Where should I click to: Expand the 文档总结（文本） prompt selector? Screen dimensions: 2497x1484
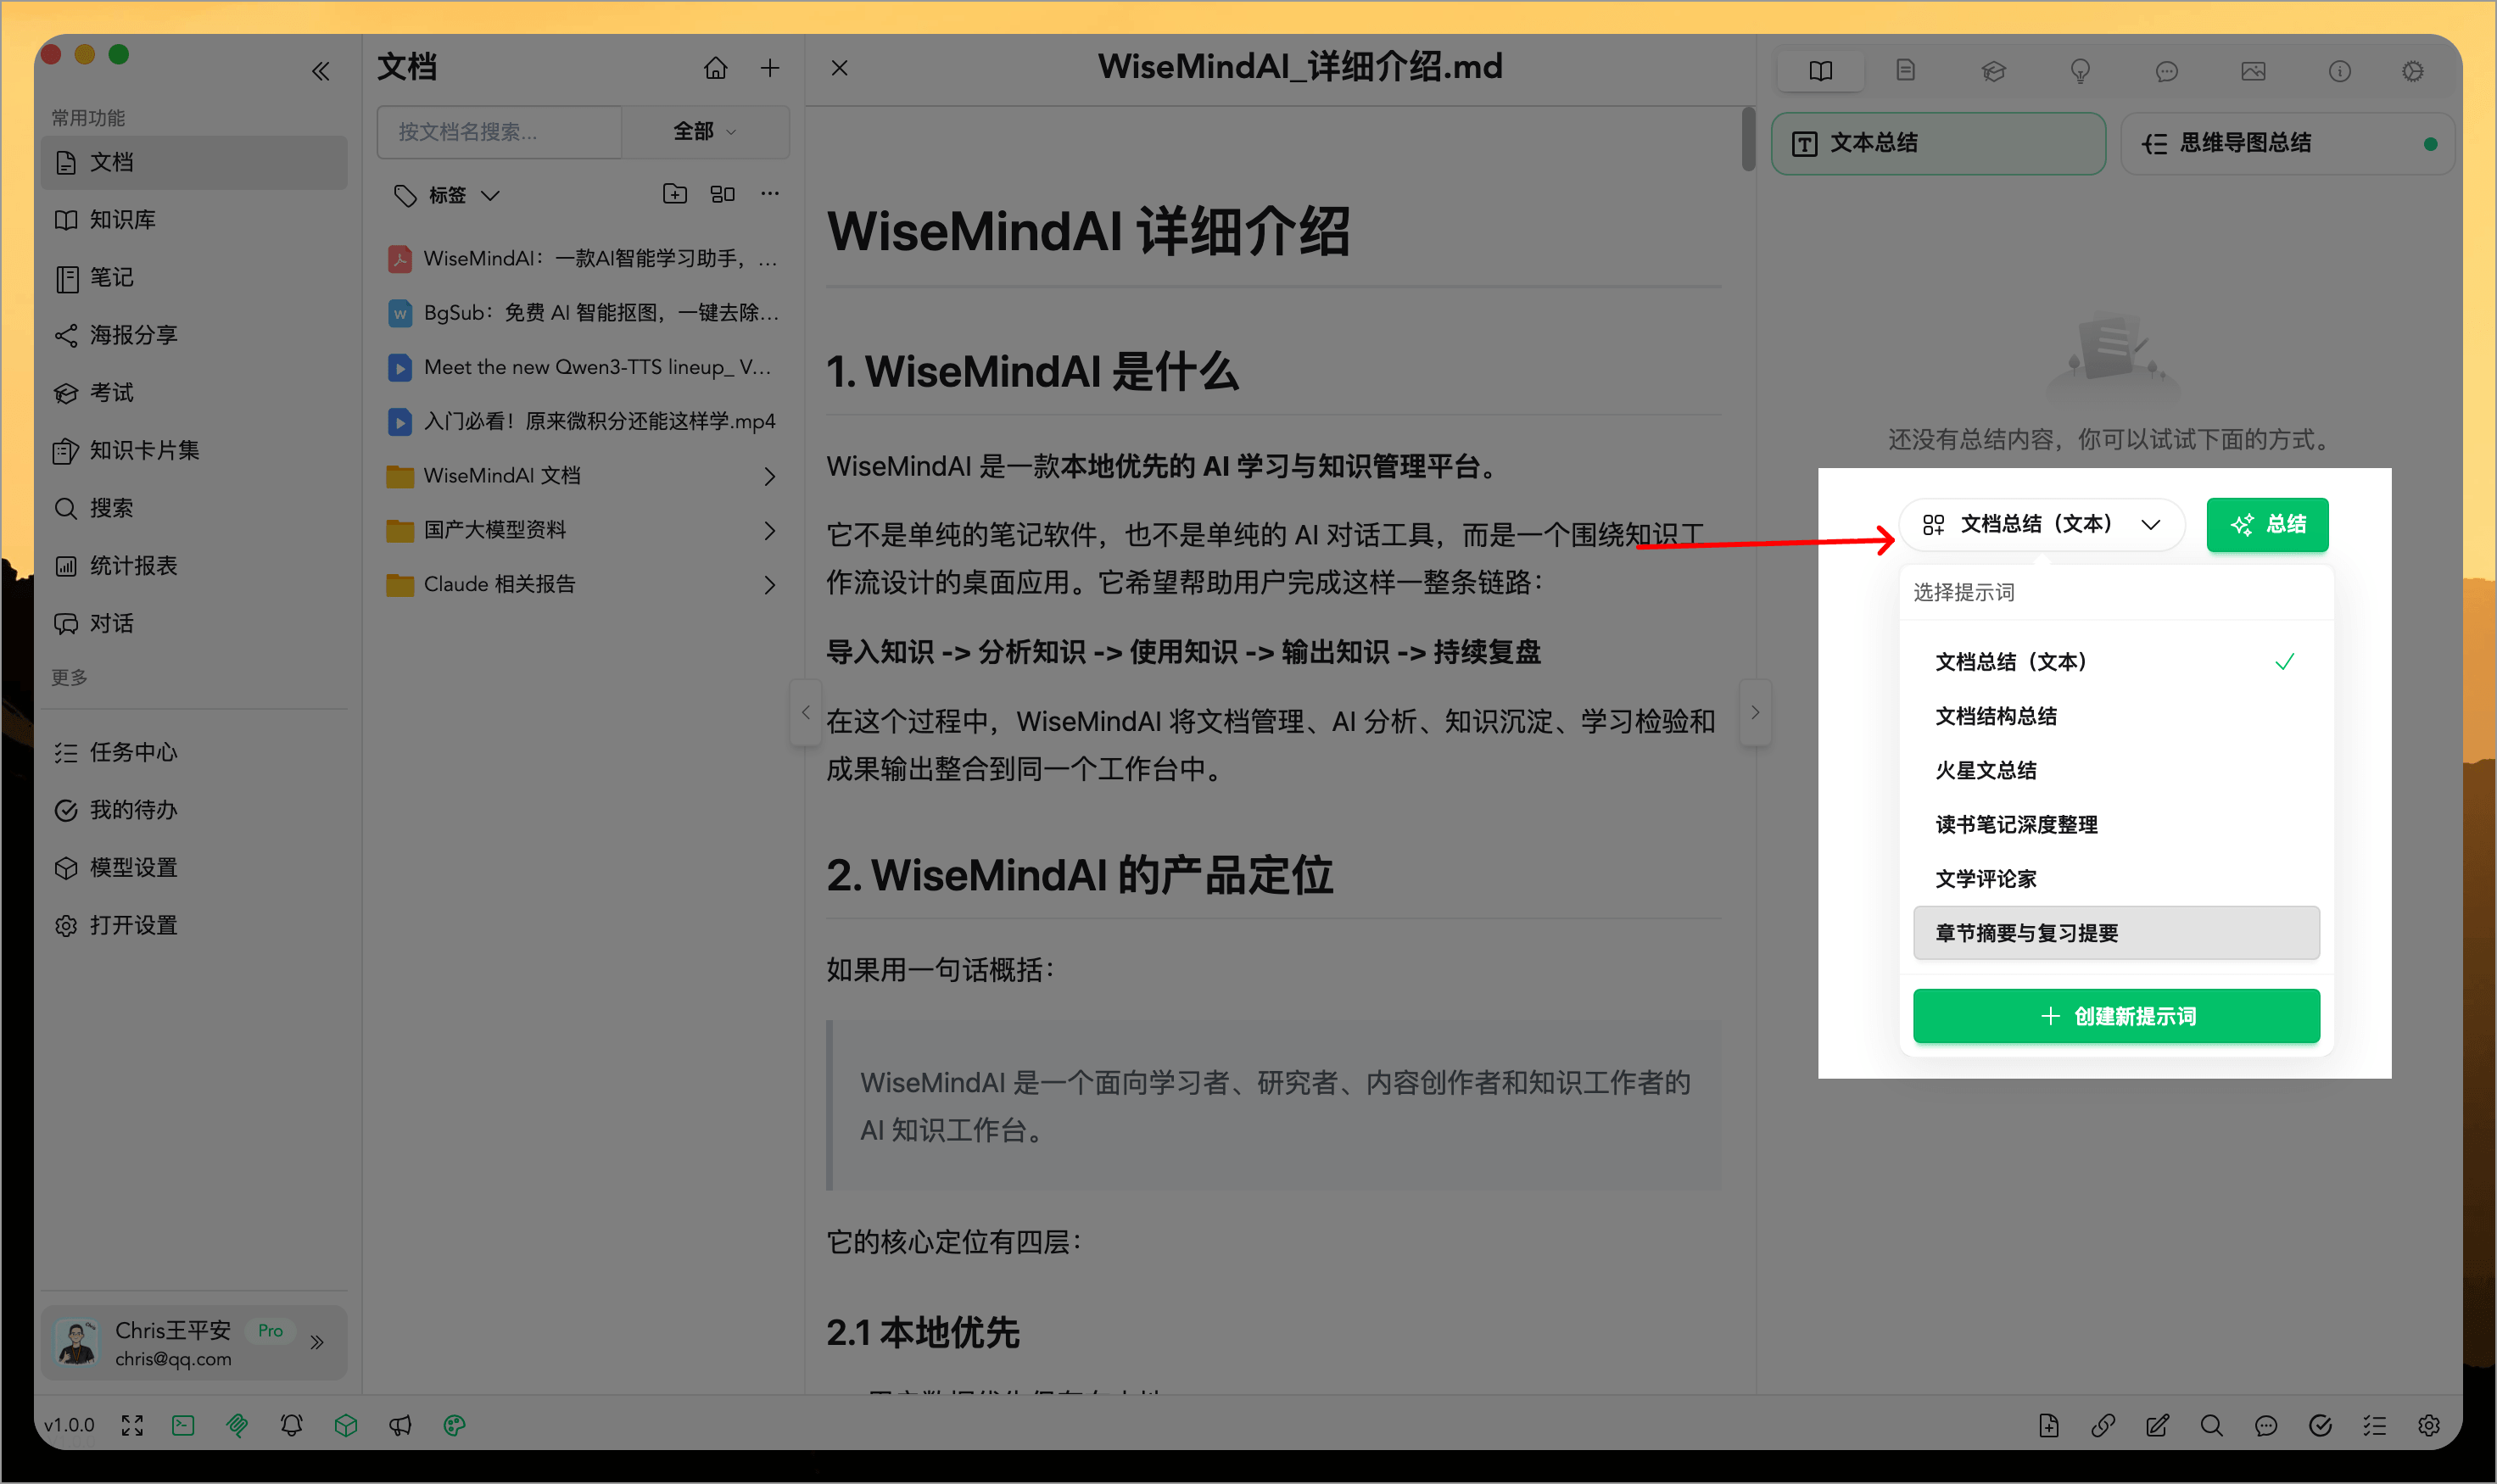[x=2042, y=524]
